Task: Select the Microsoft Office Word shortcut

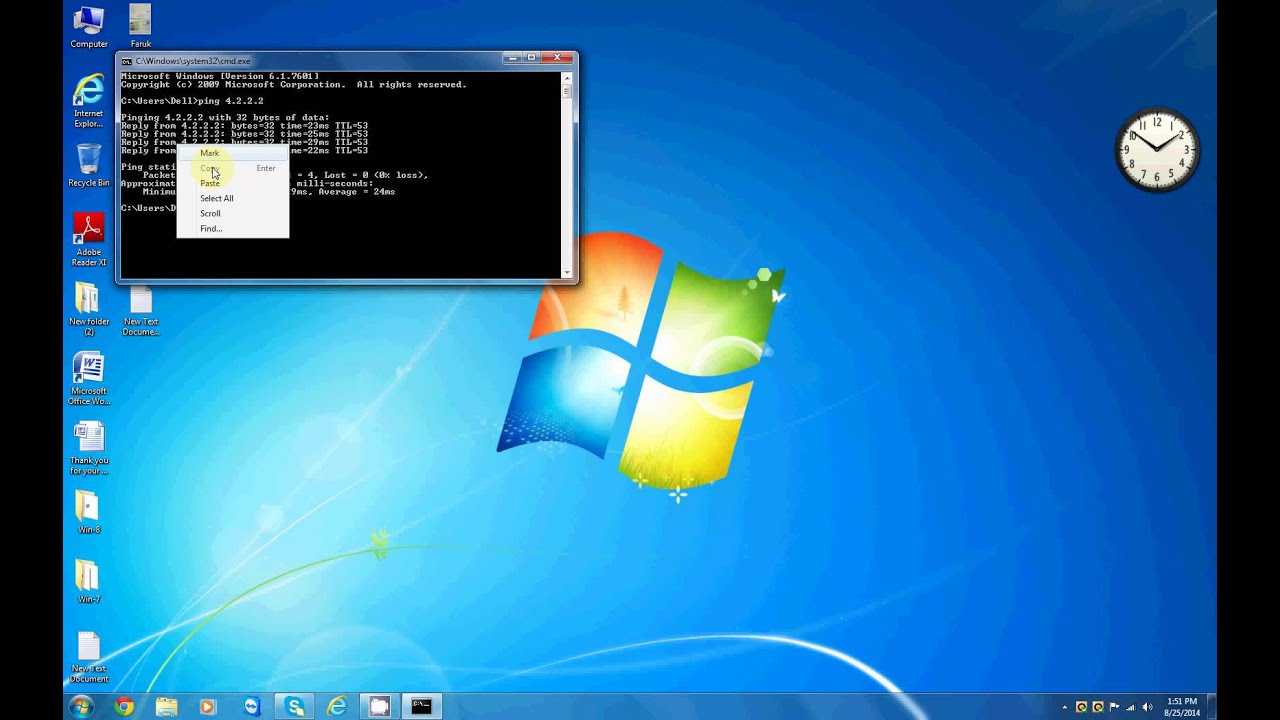Action: pos(89,379)
